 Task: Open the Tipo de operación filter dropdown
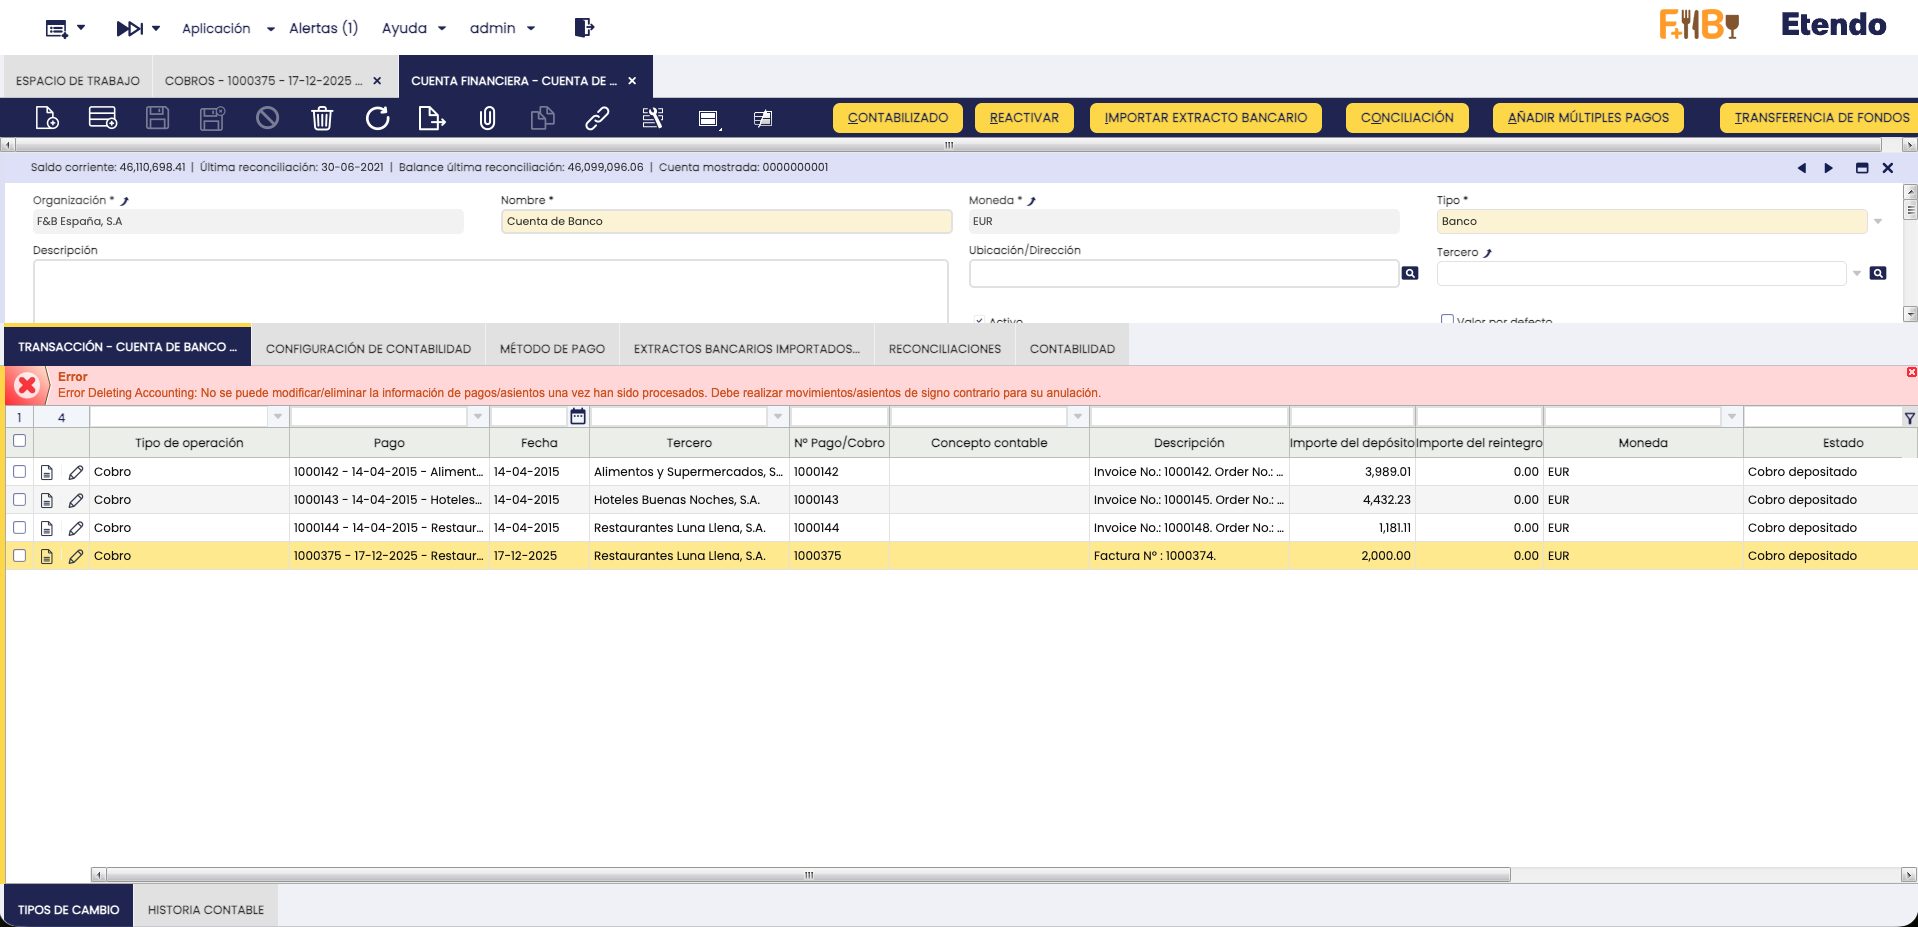pos(278,416)
